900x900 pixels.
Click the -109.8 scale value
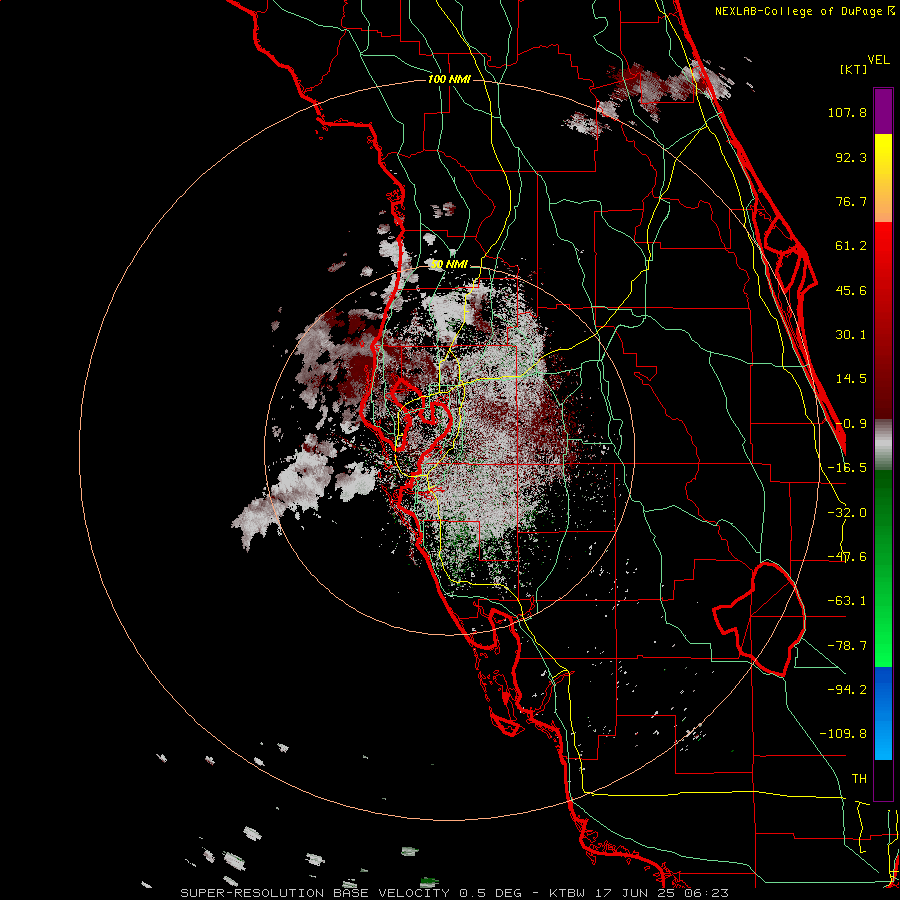(843, 734)
